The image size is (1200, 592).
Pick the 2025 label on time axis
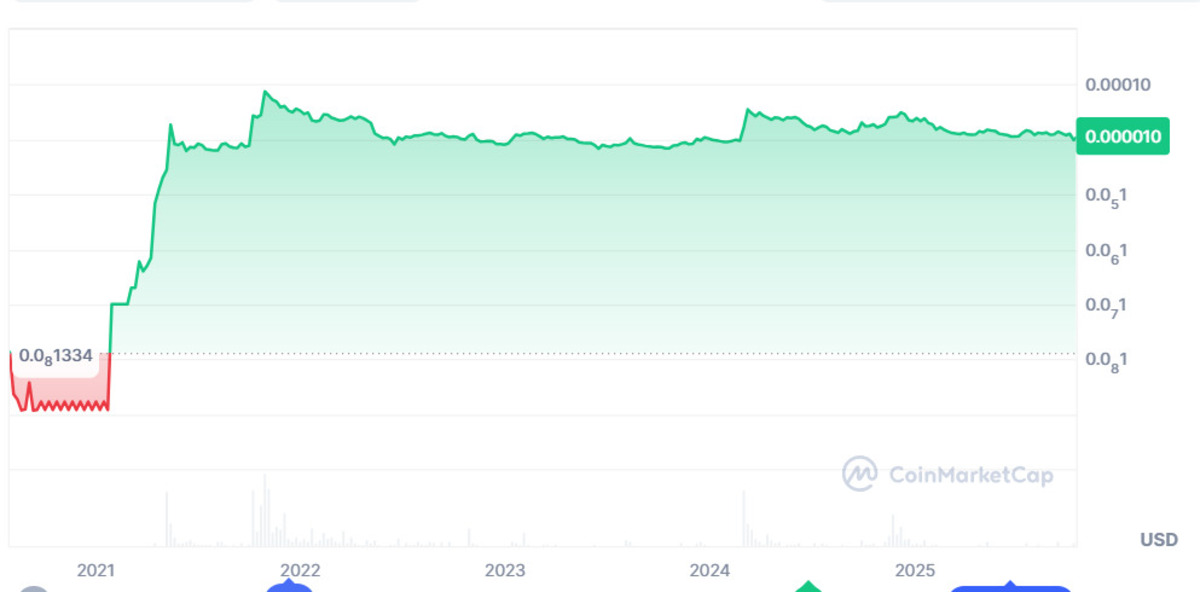pyautogui.click(x=914, y=570)
